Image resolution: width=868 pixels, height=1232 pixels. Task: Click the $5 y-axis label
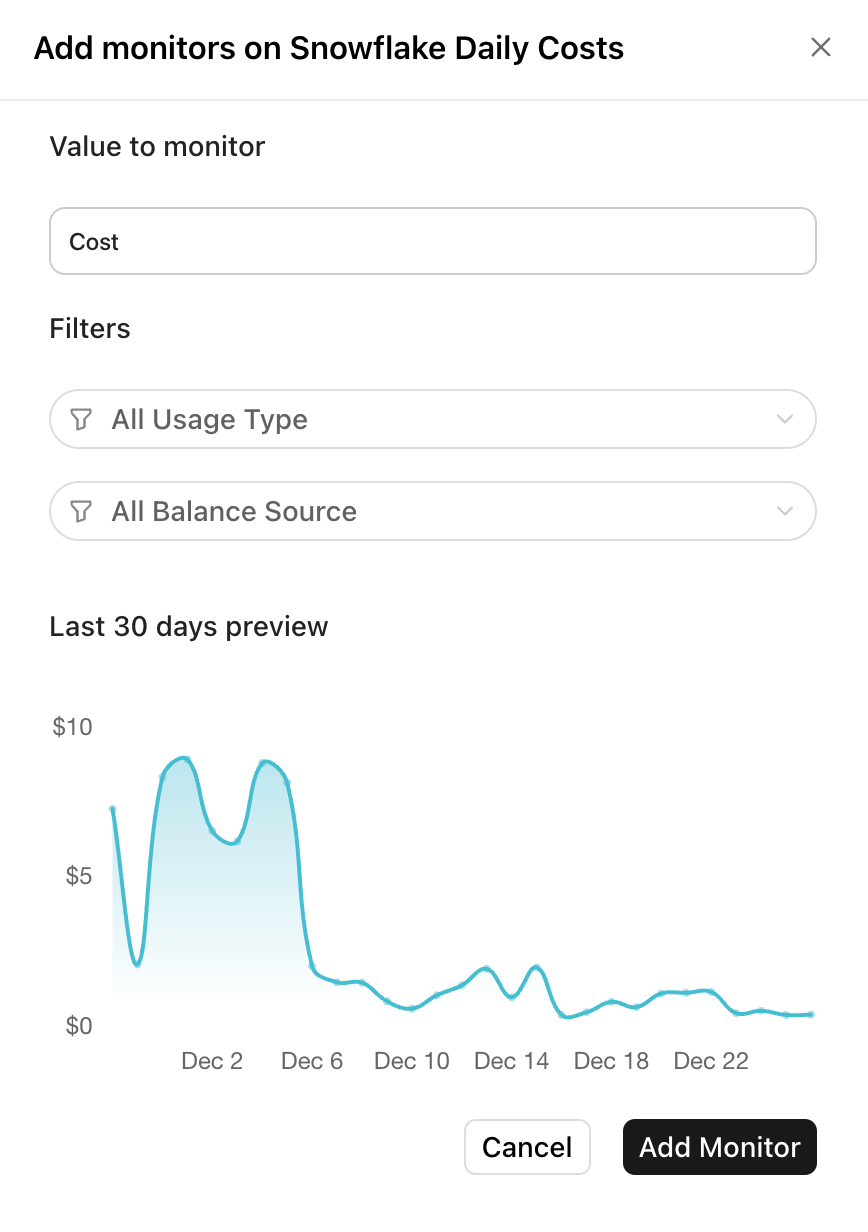79,876
